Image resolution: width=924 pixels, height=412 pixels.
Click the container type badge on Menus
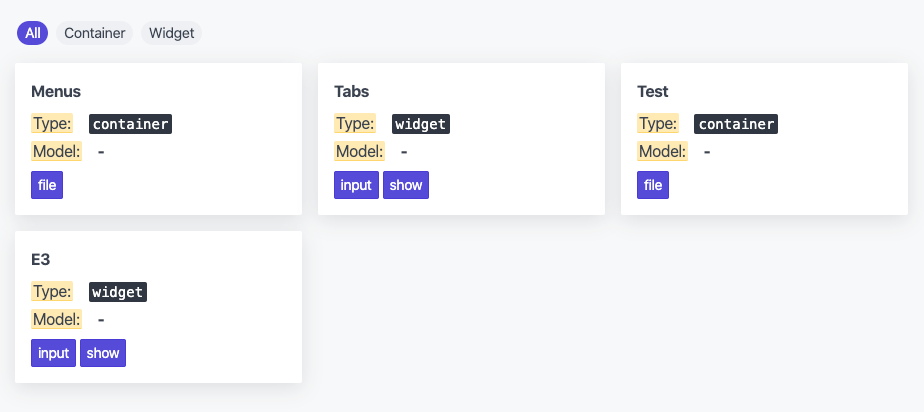tap(131, 124)
